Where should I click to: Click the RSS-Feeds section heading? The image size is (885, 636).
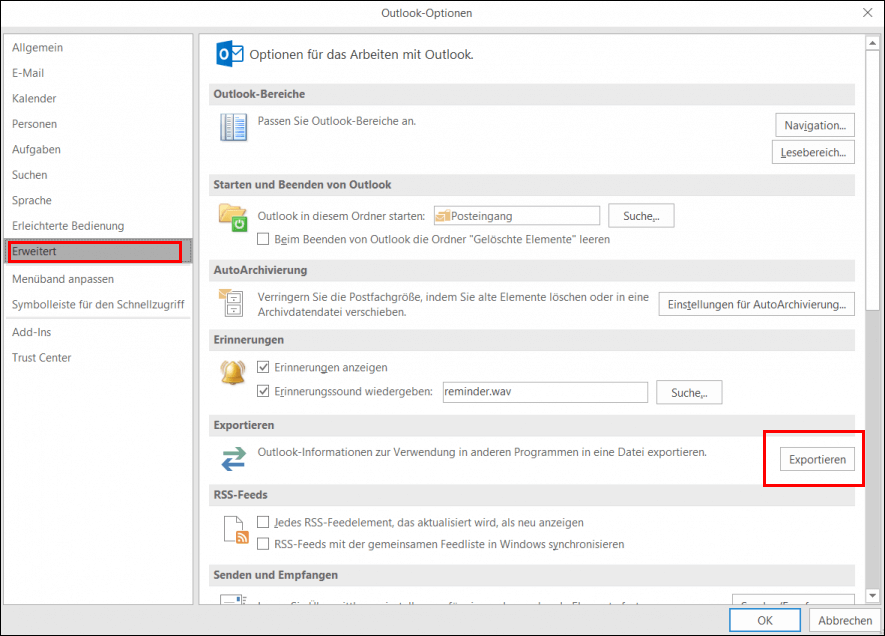[240, 494]
